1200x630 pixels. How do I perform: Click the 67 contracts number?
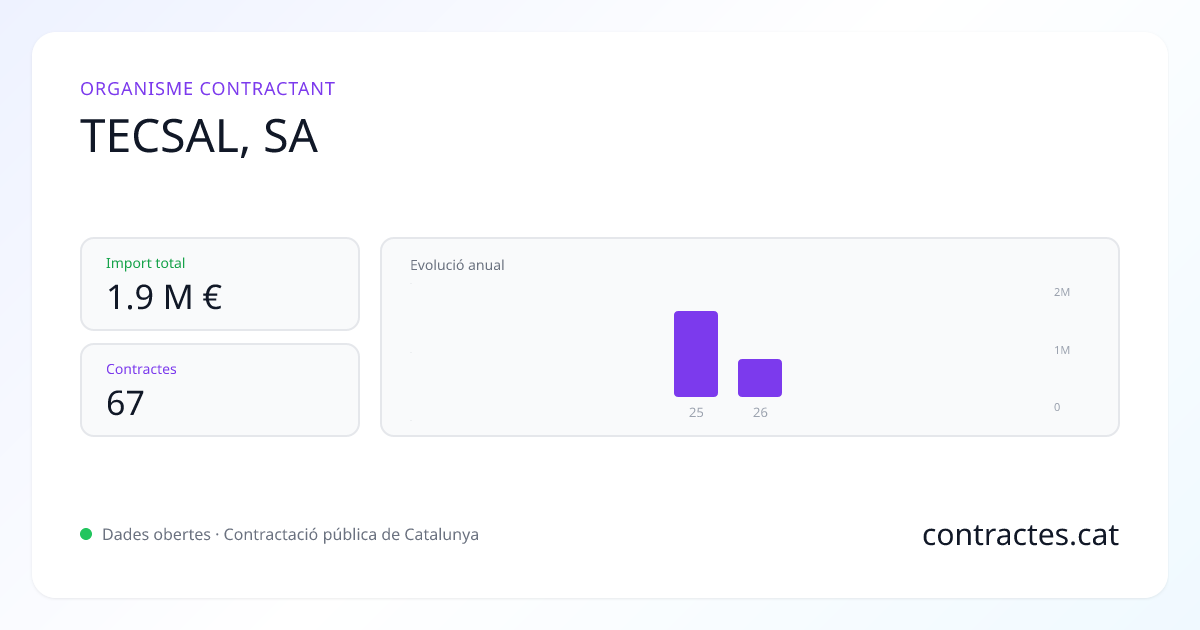pyautogui.click(x=126, y=403)
